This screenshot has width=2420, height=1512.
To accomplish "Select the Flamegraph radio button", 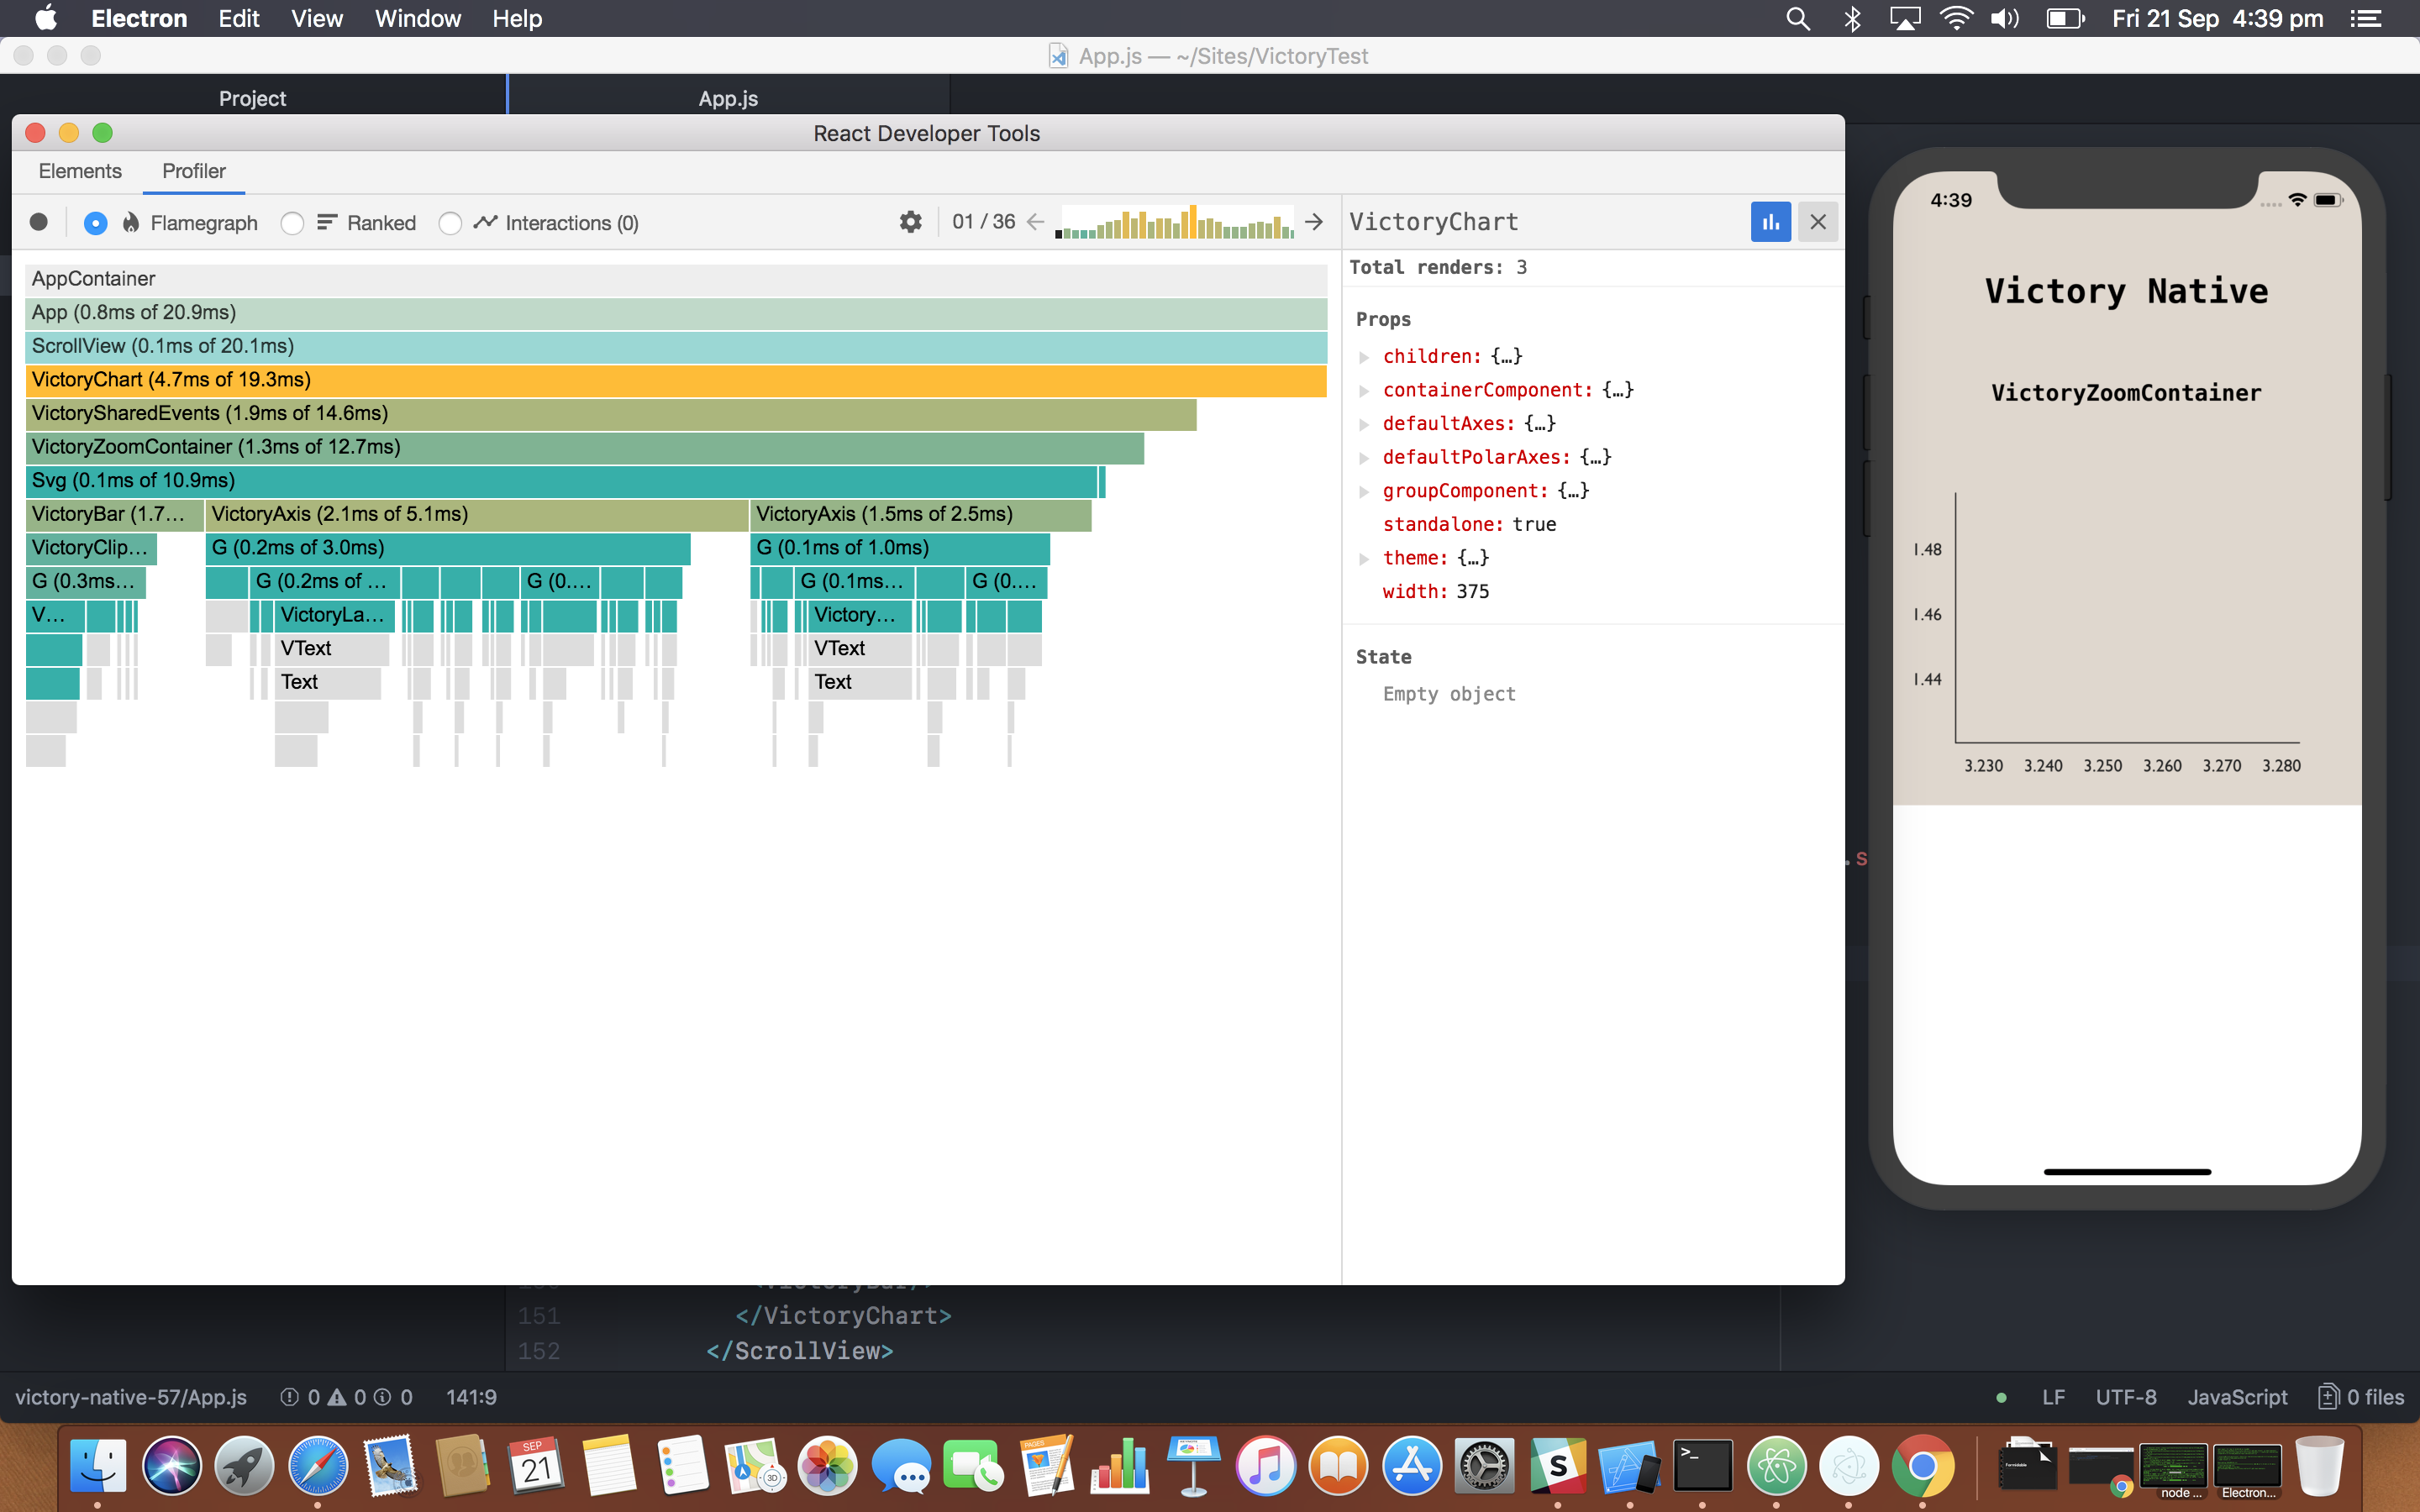I will pyautogui.click(x=95, y=223).
